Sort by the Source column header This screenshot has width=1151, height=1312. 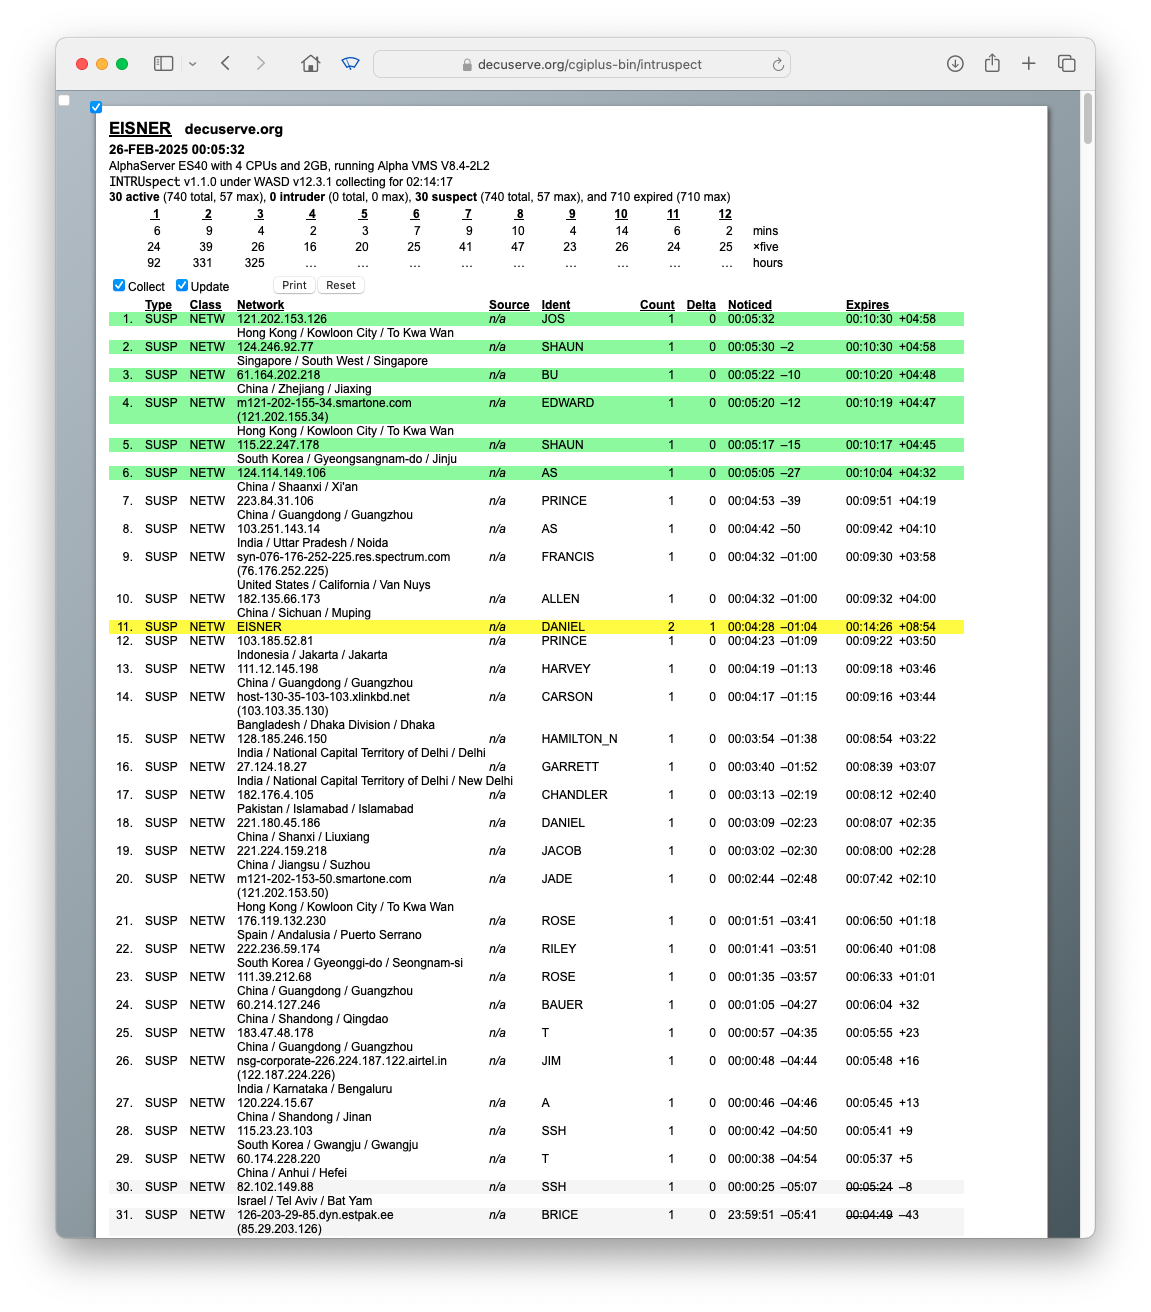click(509, 305)
